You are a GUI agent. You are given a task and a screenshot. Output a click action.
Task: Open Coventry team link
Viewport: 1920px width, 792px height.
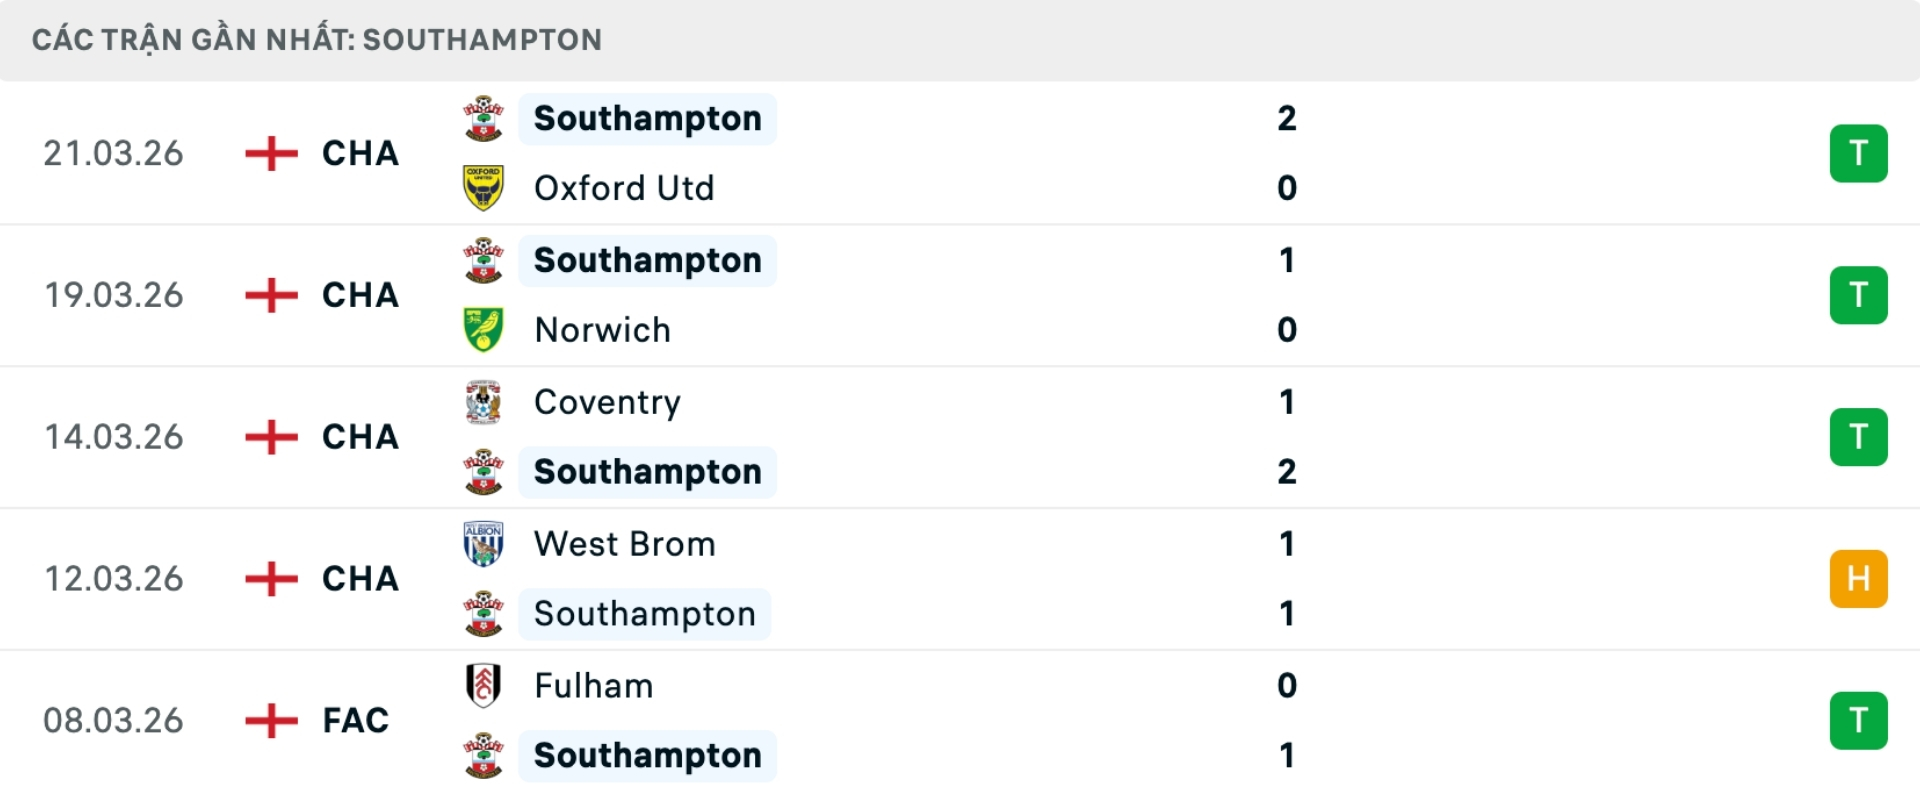tap(607, 402)
